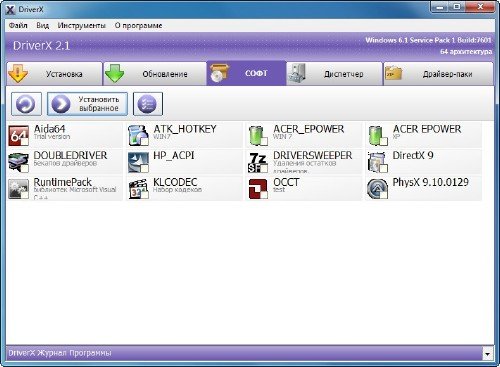The width and height of the screenshot is (500, 367).
Task: Open the Файл menu
Action: (18, 25)
